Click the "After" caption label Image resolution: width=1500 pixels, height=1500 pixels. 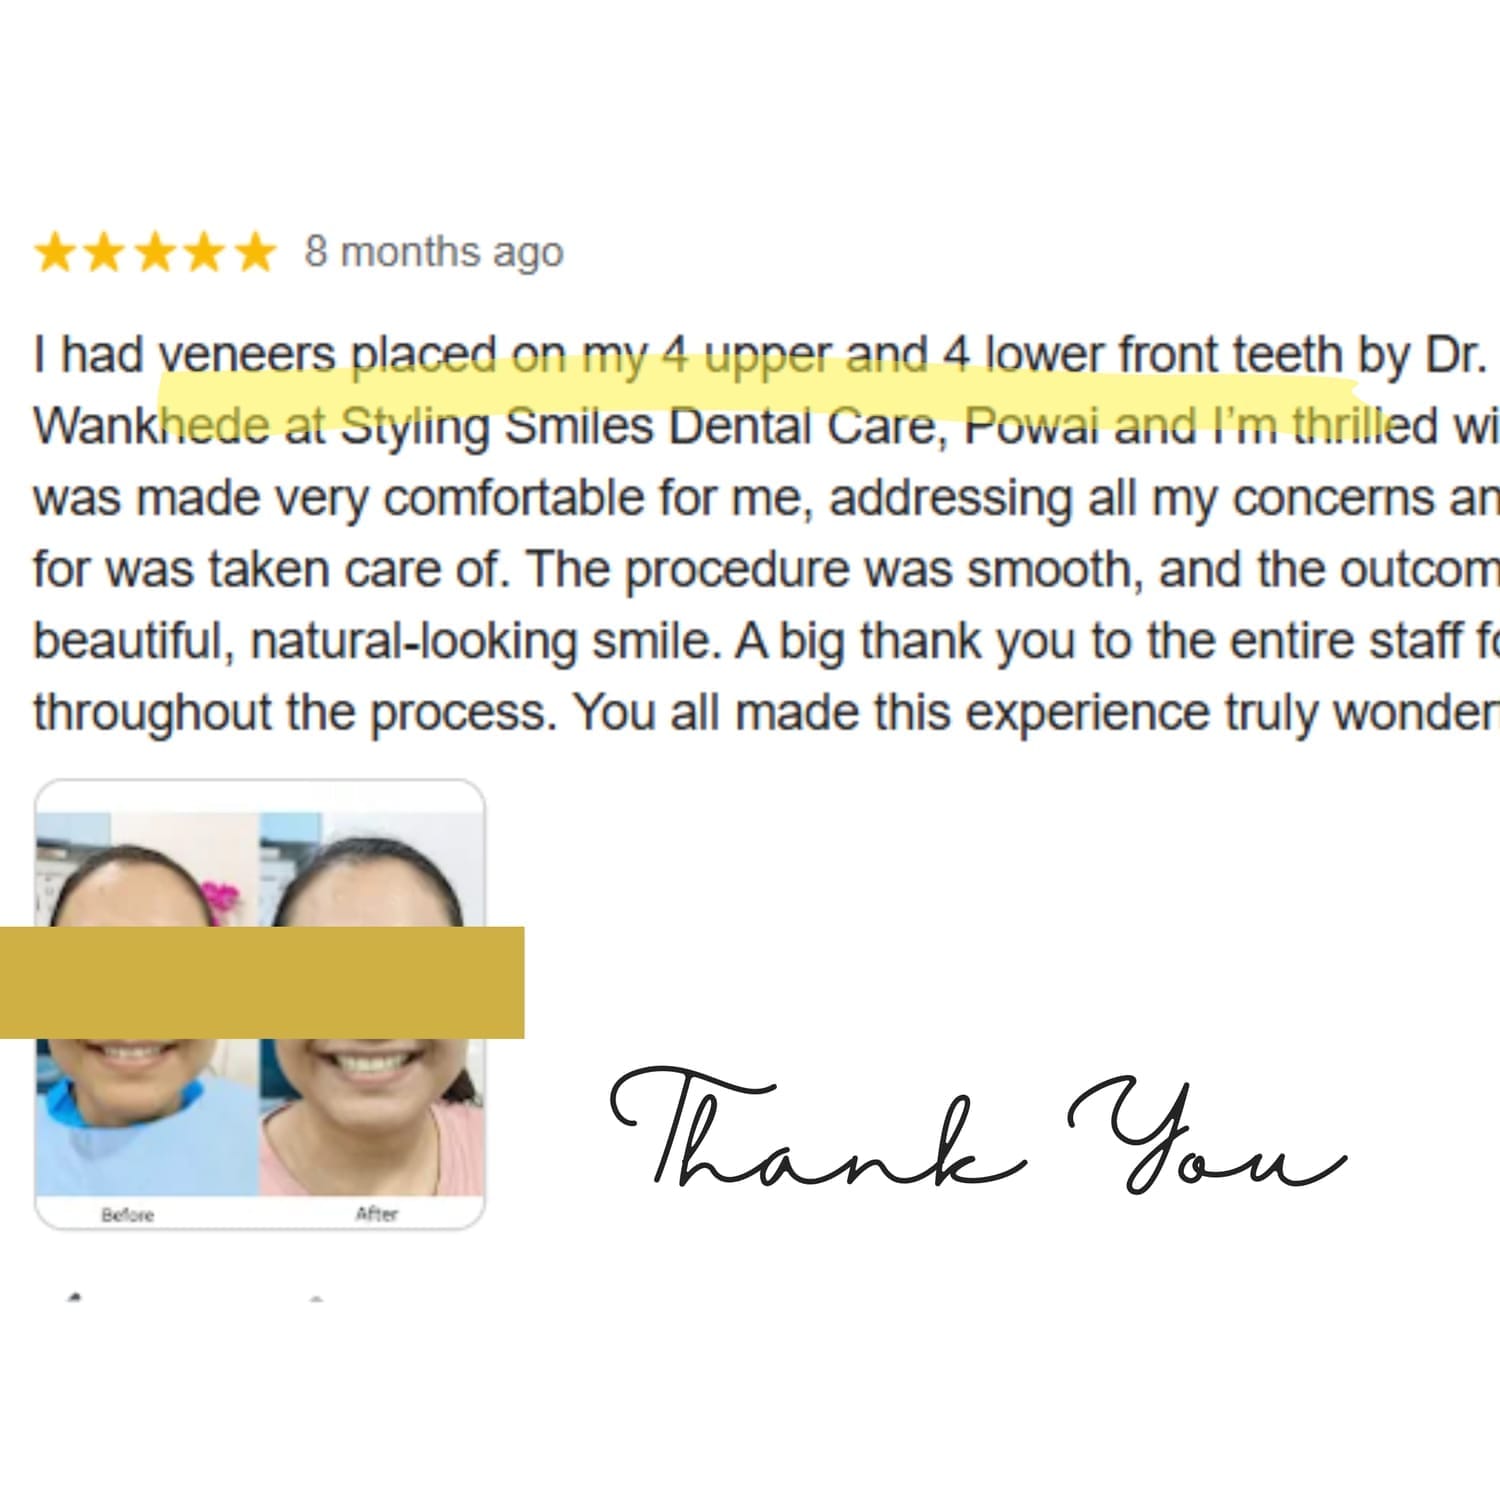pos(377,1214)
